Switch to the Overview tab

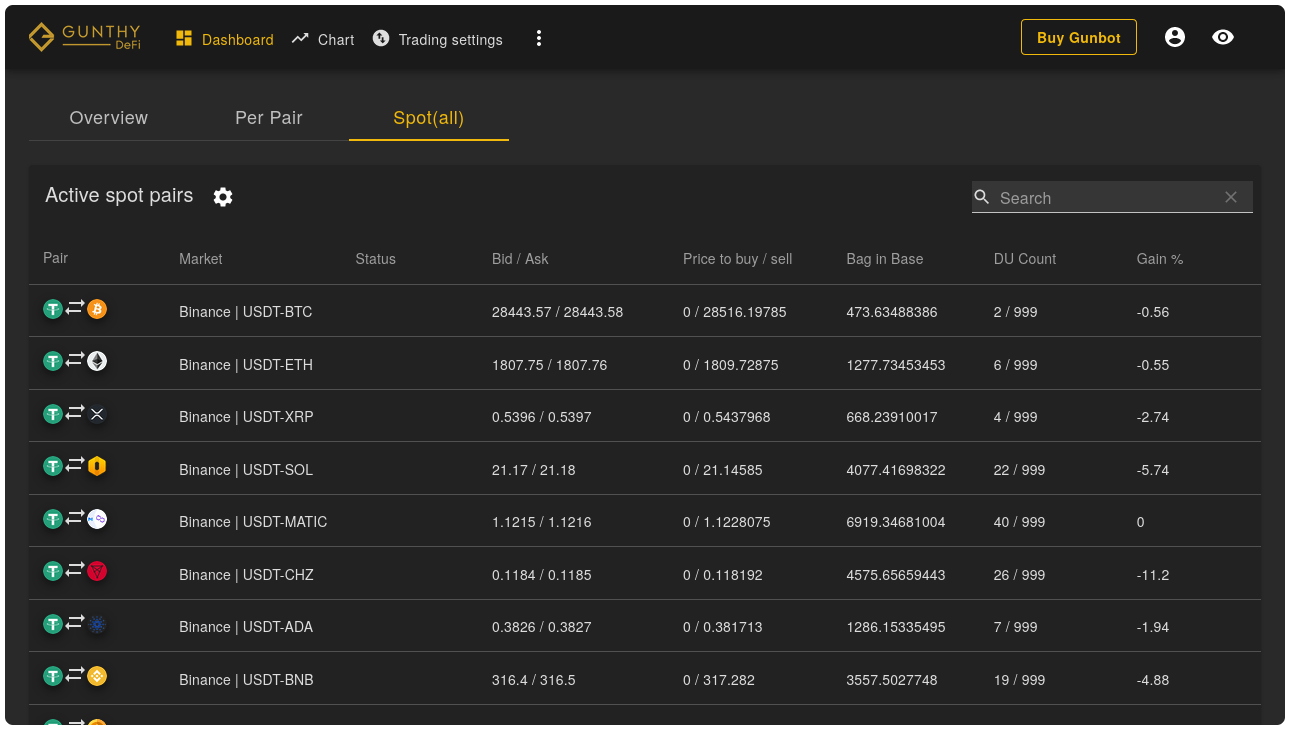109,118
